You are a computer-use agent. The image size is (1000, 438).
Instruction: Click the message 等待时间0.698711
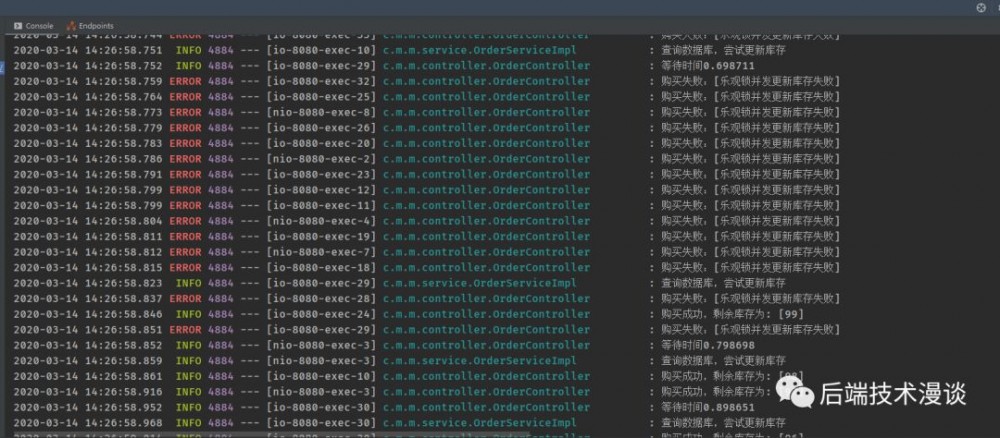click(x=707, y=66)
